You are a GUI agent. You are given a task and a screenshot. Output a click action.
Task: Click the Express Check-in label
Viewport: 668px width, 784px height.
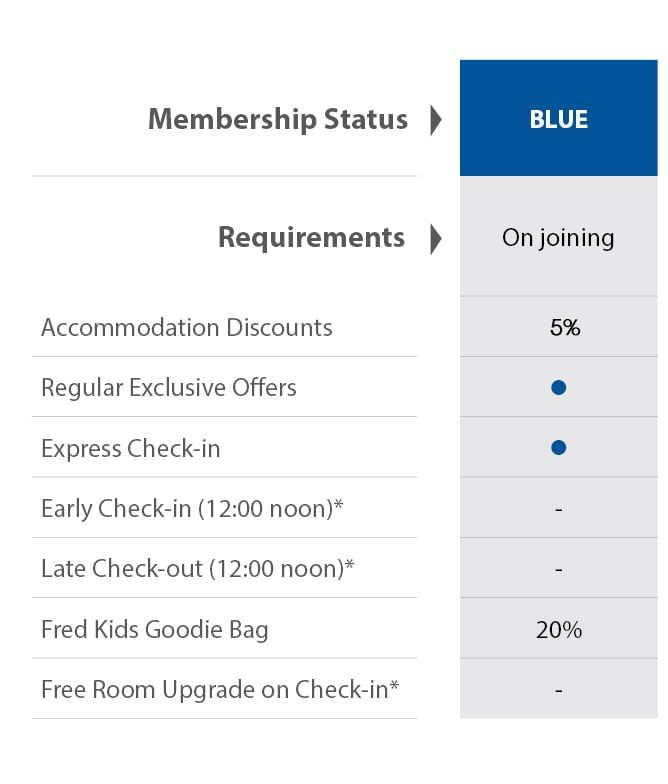(130, 448)
